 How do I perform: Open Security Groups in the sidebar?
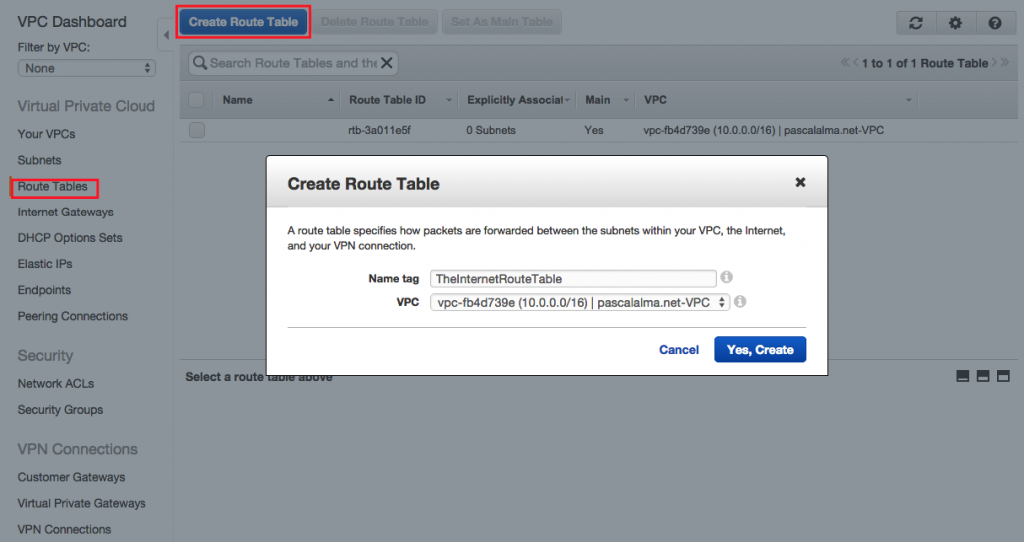click(60, 409)
